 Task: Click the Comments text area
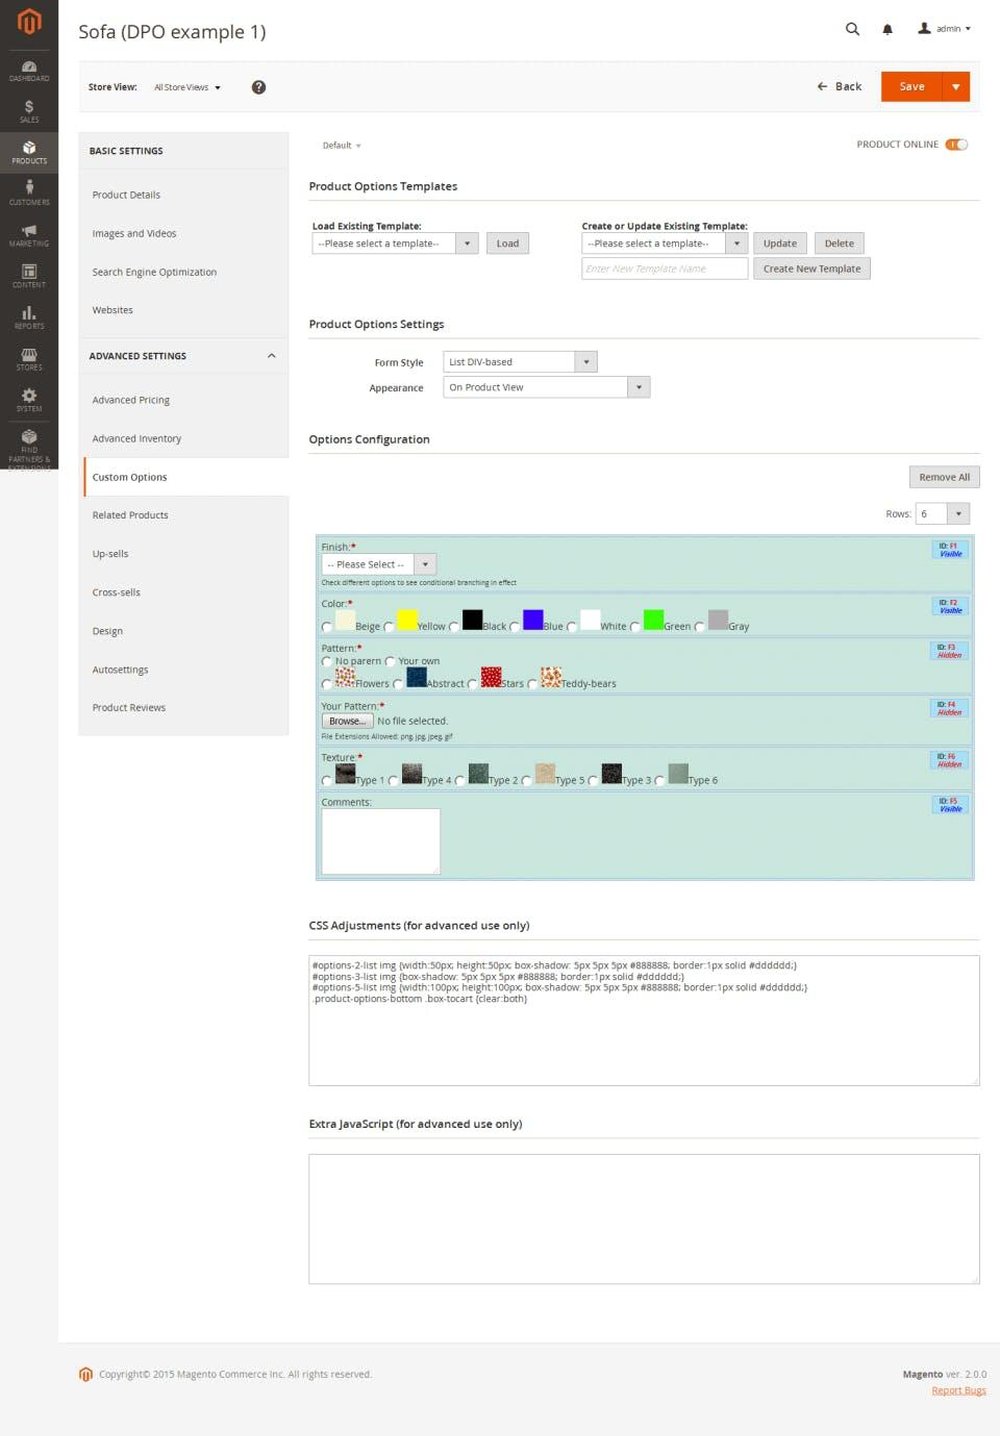380,842
